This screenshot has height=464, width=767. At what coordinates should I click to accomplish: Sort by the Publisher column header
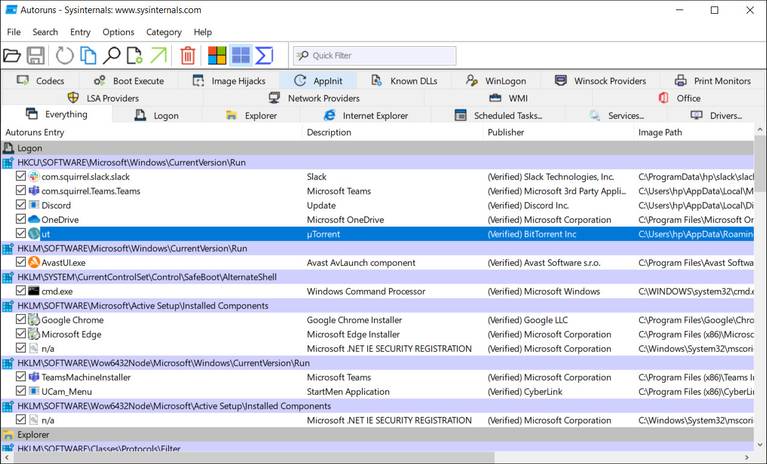pyautogui.click(x=507, y=132)
